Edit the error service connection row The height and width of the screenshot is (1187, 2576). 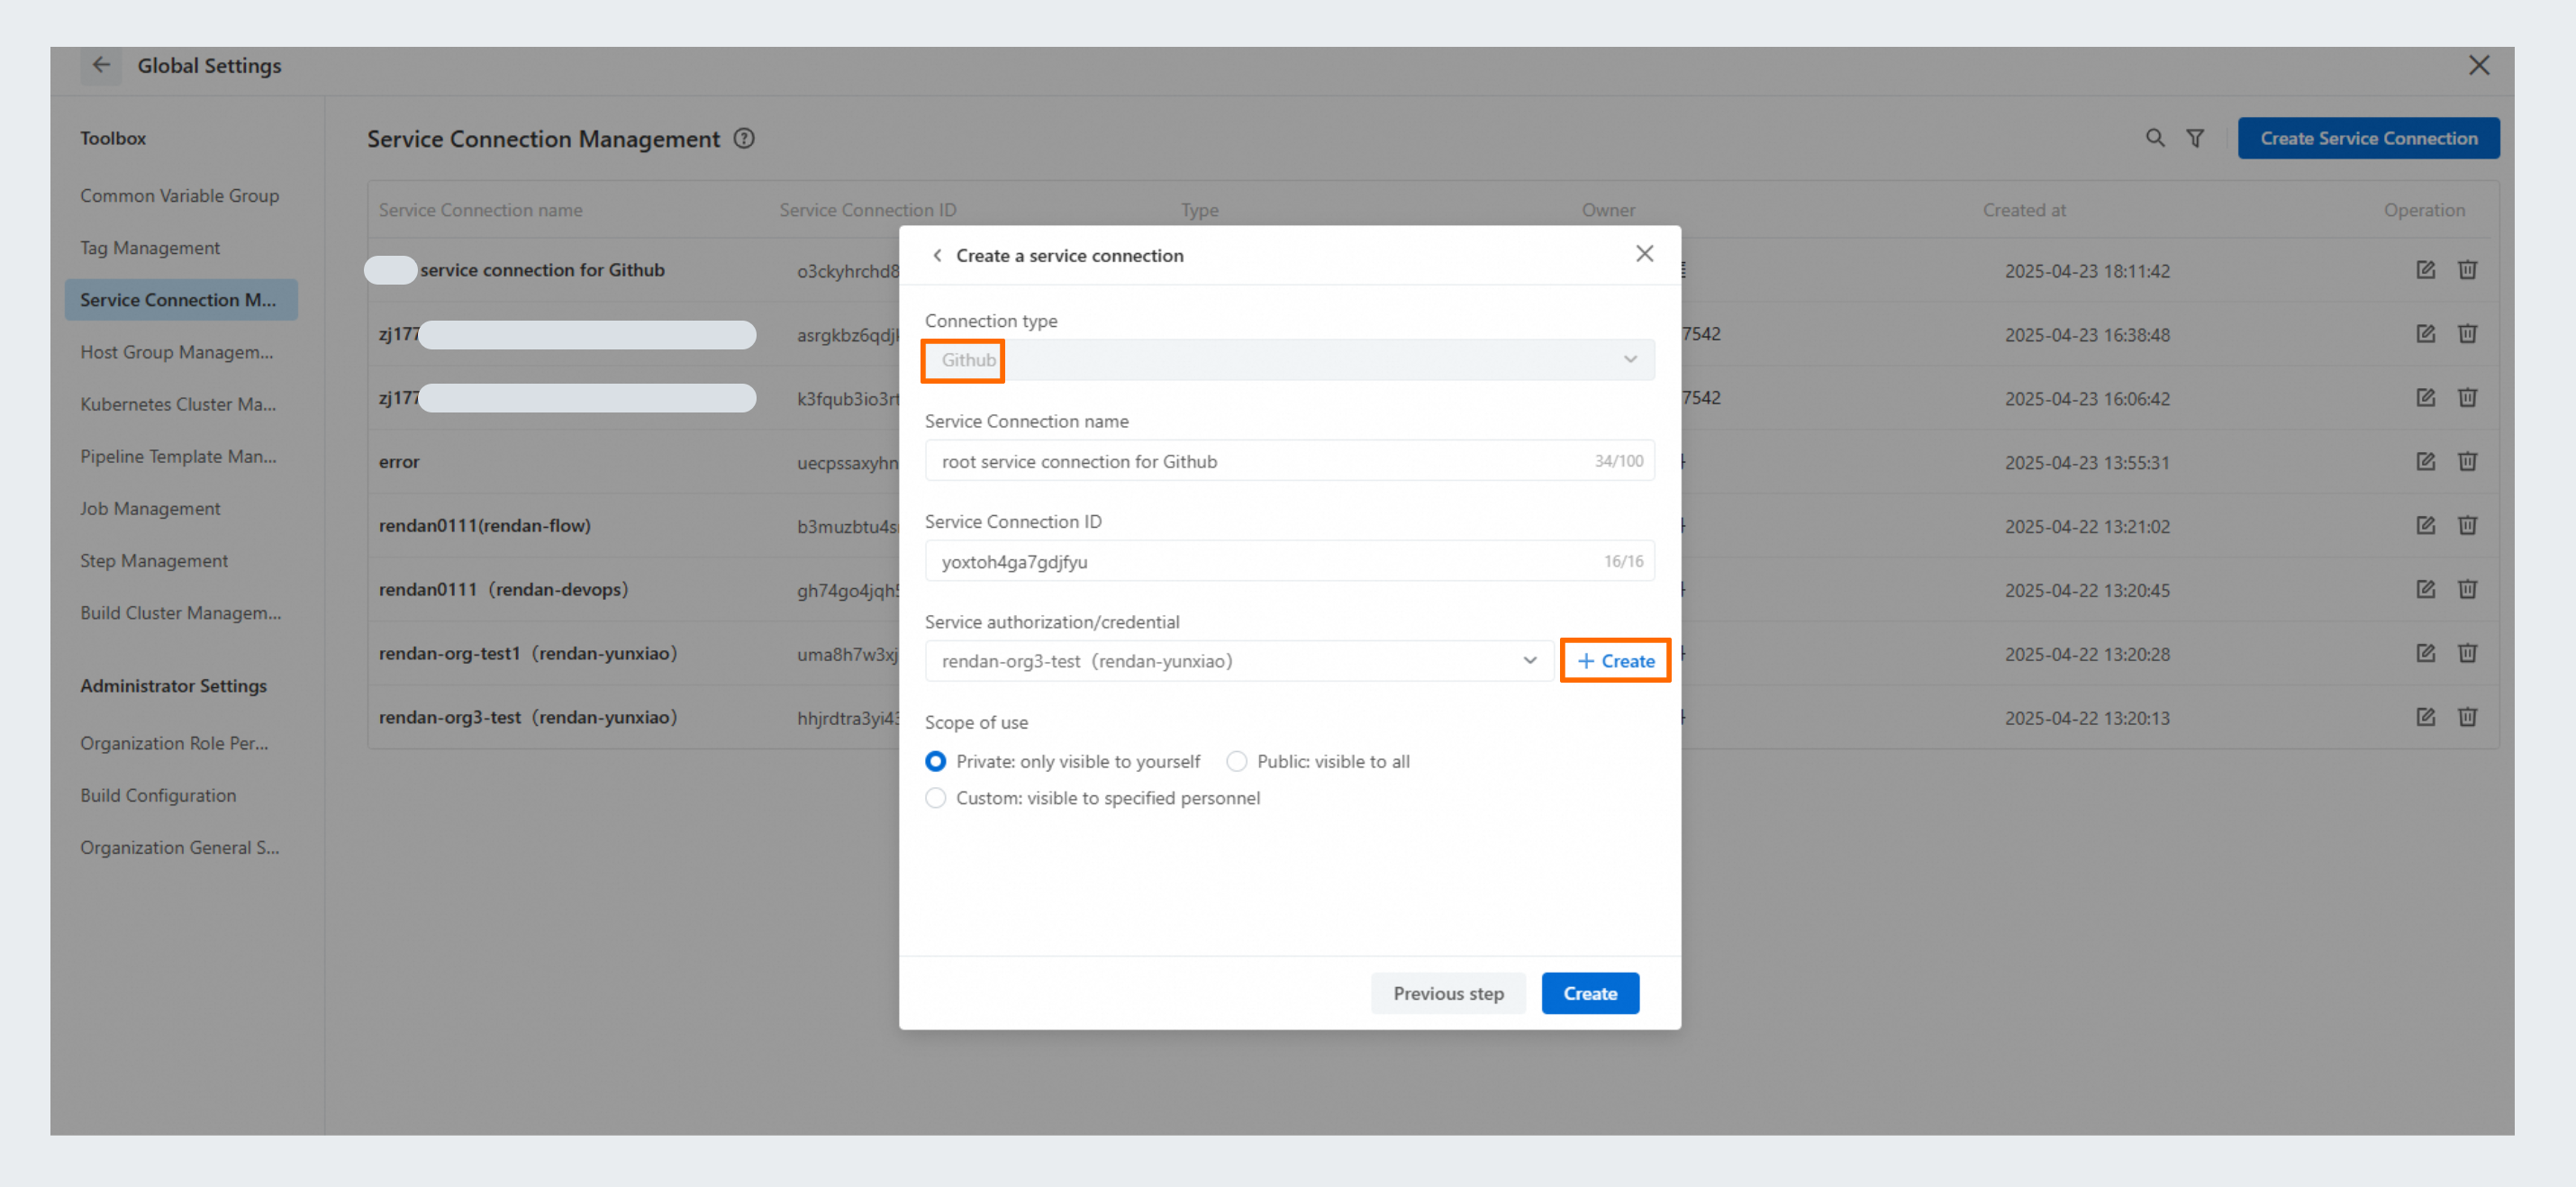[2425, 461]
